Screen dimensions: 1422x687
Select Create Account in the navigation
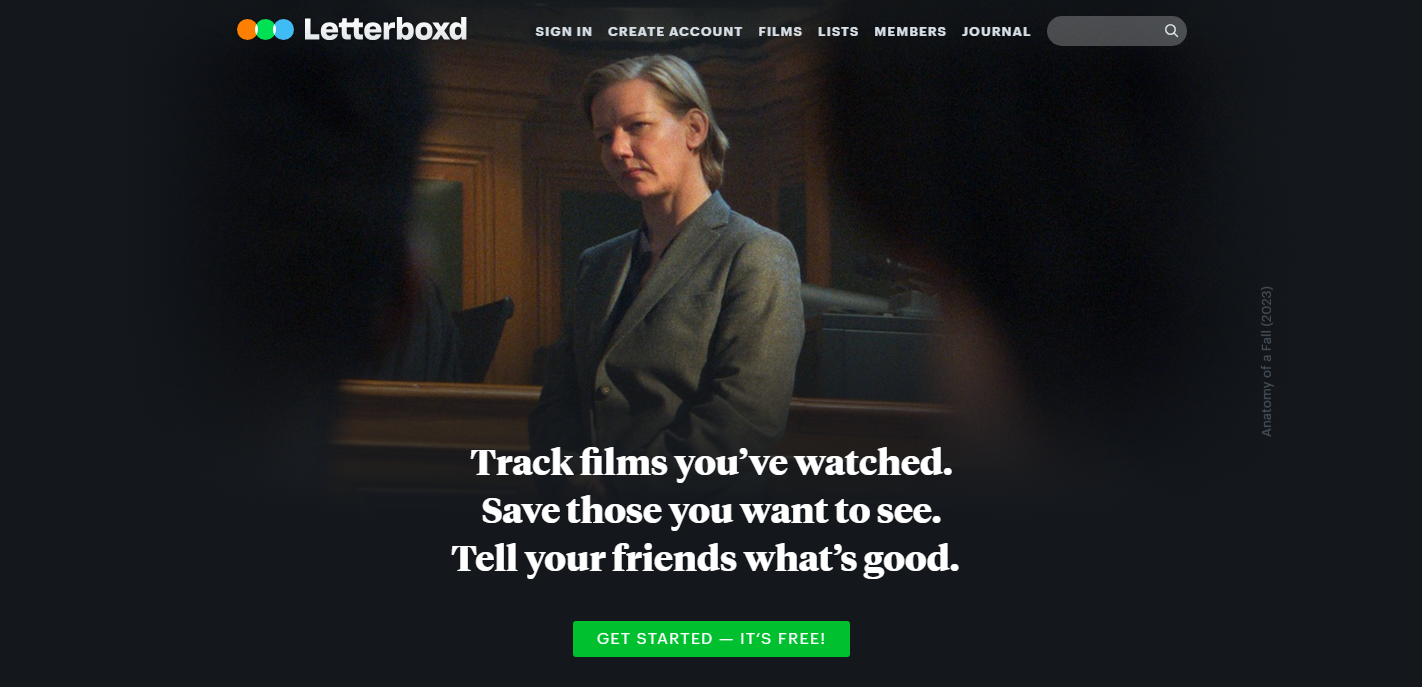pyautogui.click(x=675, y=31)
